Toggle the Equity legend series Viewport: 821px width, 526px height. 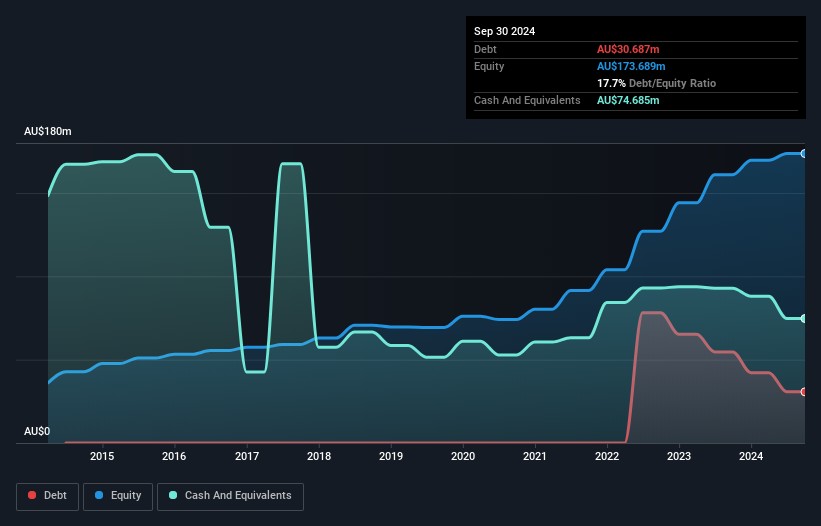pyautogui.click(x=119, y=496)
